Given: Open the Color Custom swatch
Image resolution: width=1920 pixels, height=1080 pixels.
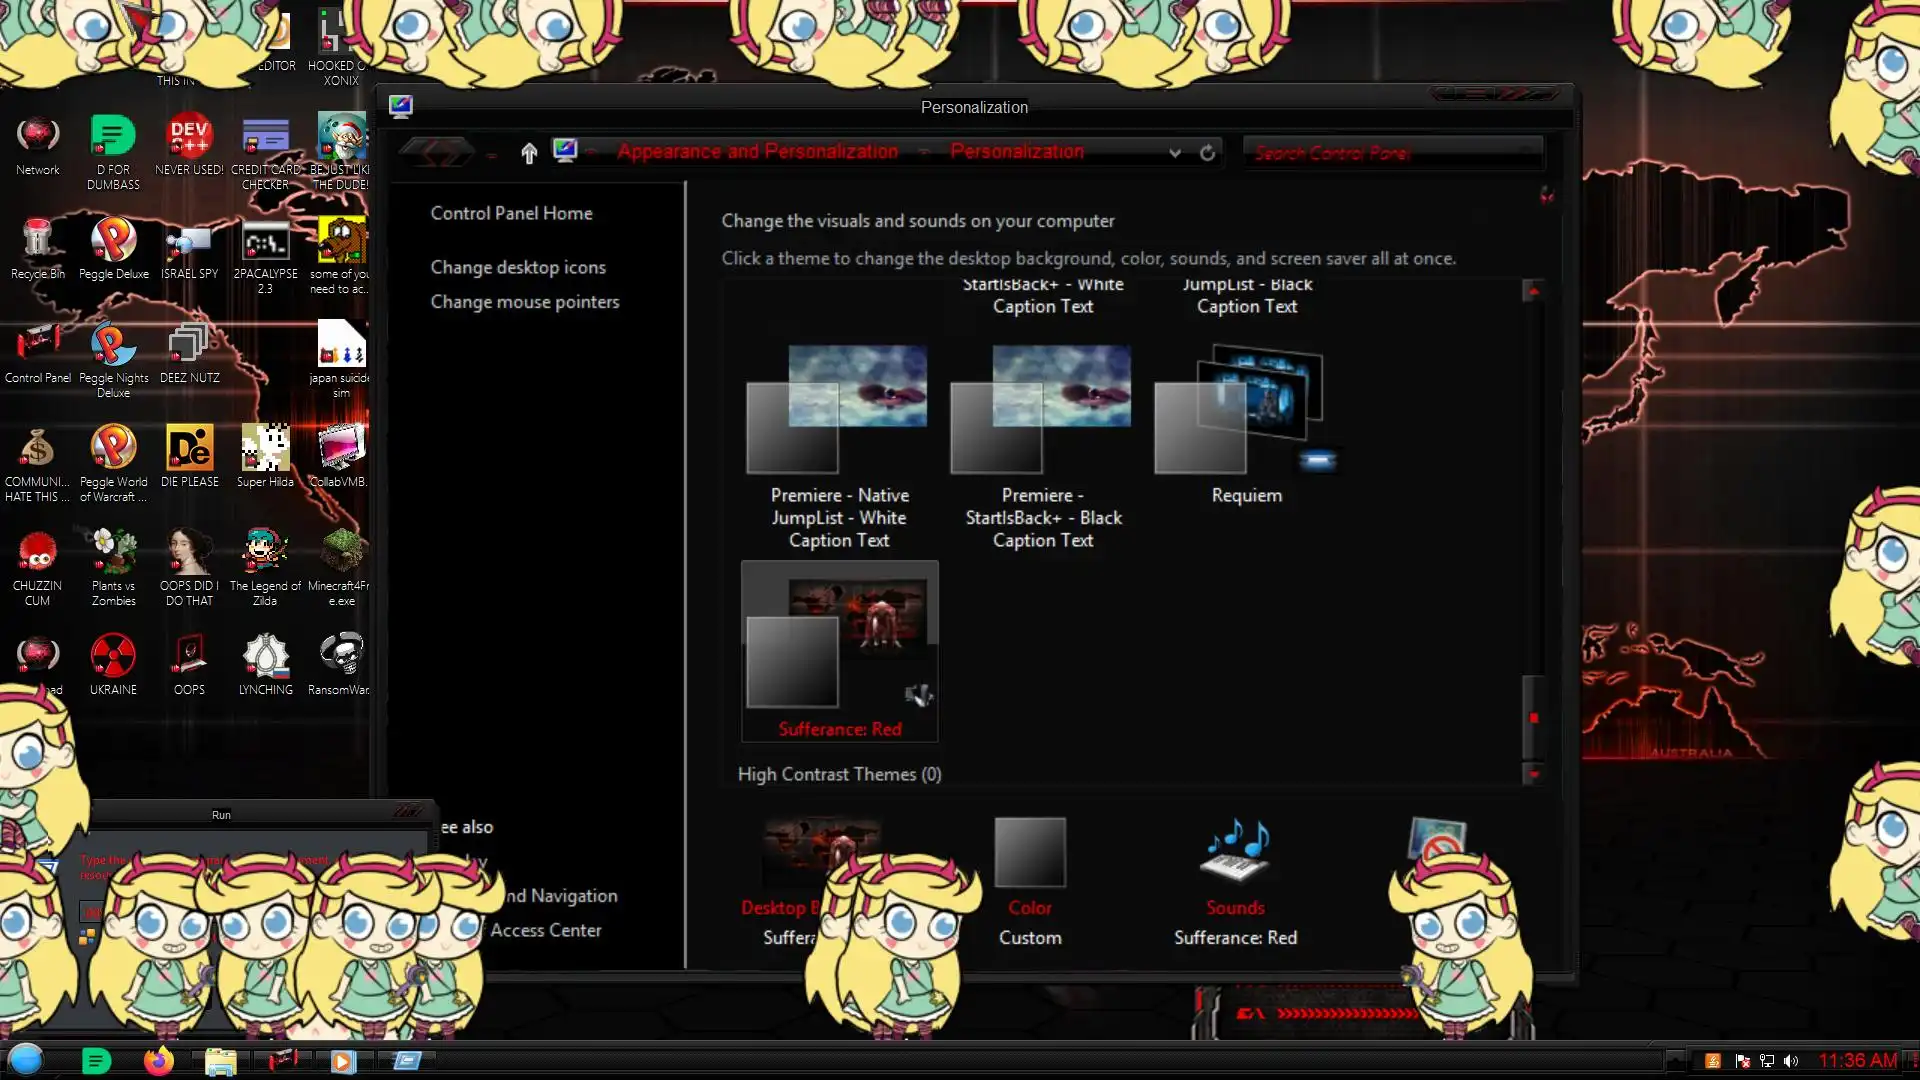Looking at the screenshot, I should coord(1030,853).
